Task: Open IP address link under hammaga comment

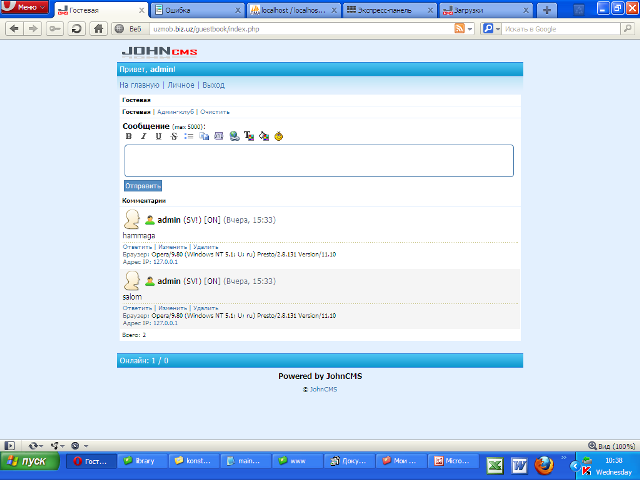Action: click(165, 262)
